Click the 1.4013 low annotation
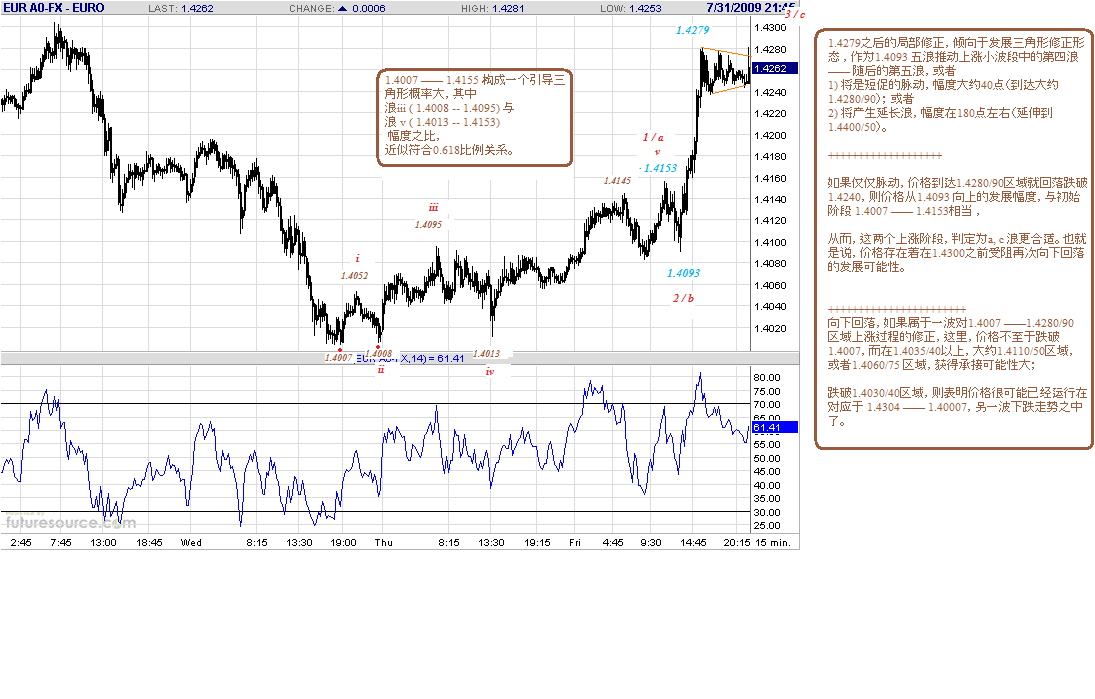Image resolution: width=1095 pixels, height=699 pixels. coord(486,354)
